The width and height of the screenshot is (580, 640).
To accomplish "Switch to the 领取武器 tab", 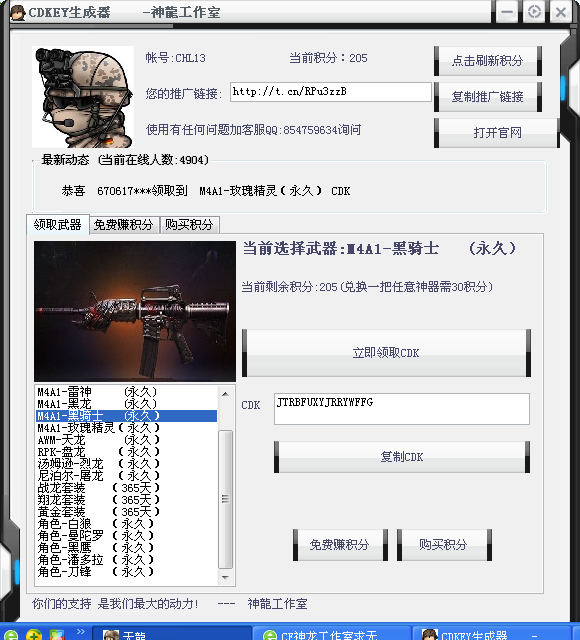I will (58, 224).
